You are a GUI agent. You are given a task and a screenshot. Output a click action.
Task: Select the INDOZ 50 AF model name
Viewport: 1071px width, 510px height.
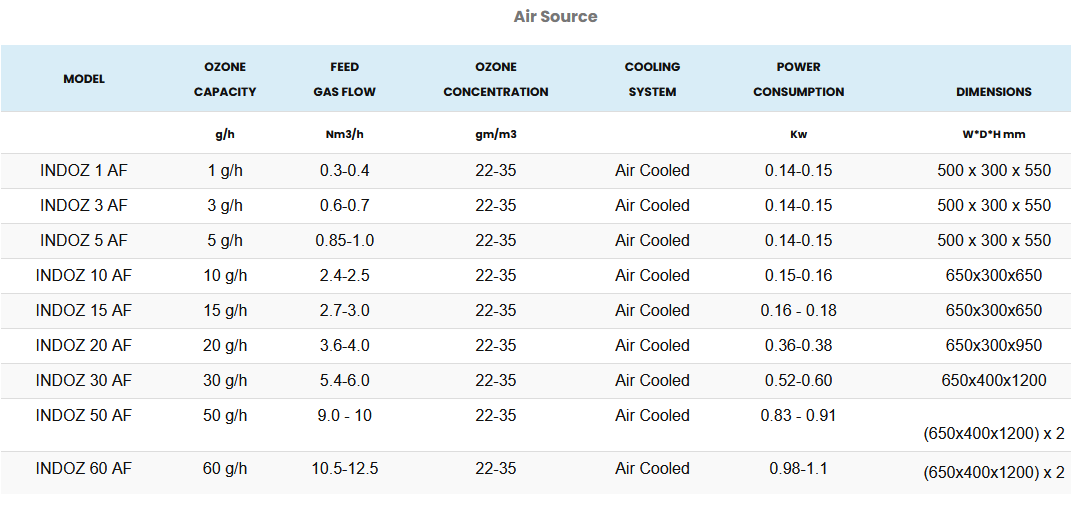(84, 416)
